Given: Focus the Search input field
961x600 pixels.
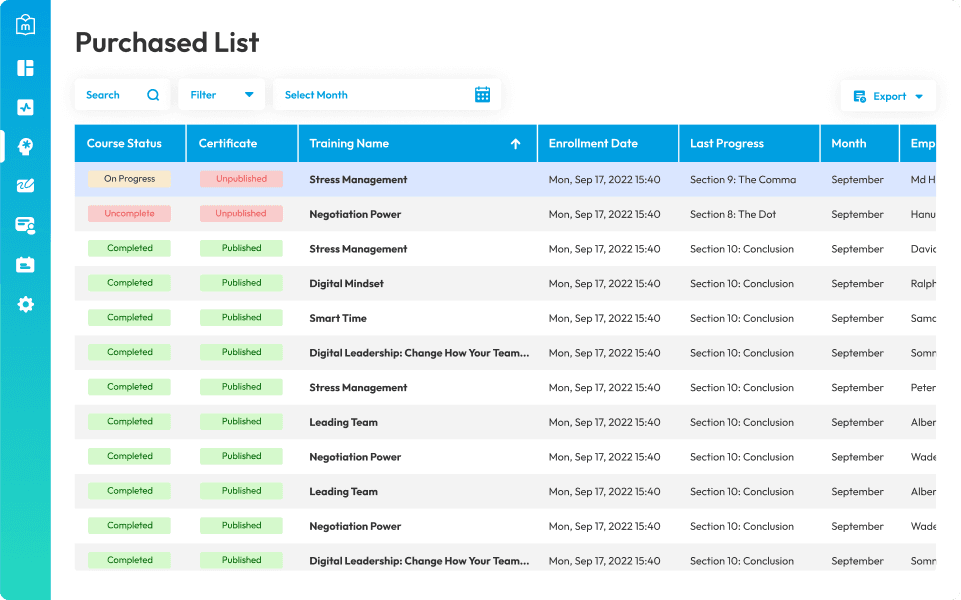Looking at the screenshot, I should 122,94.
